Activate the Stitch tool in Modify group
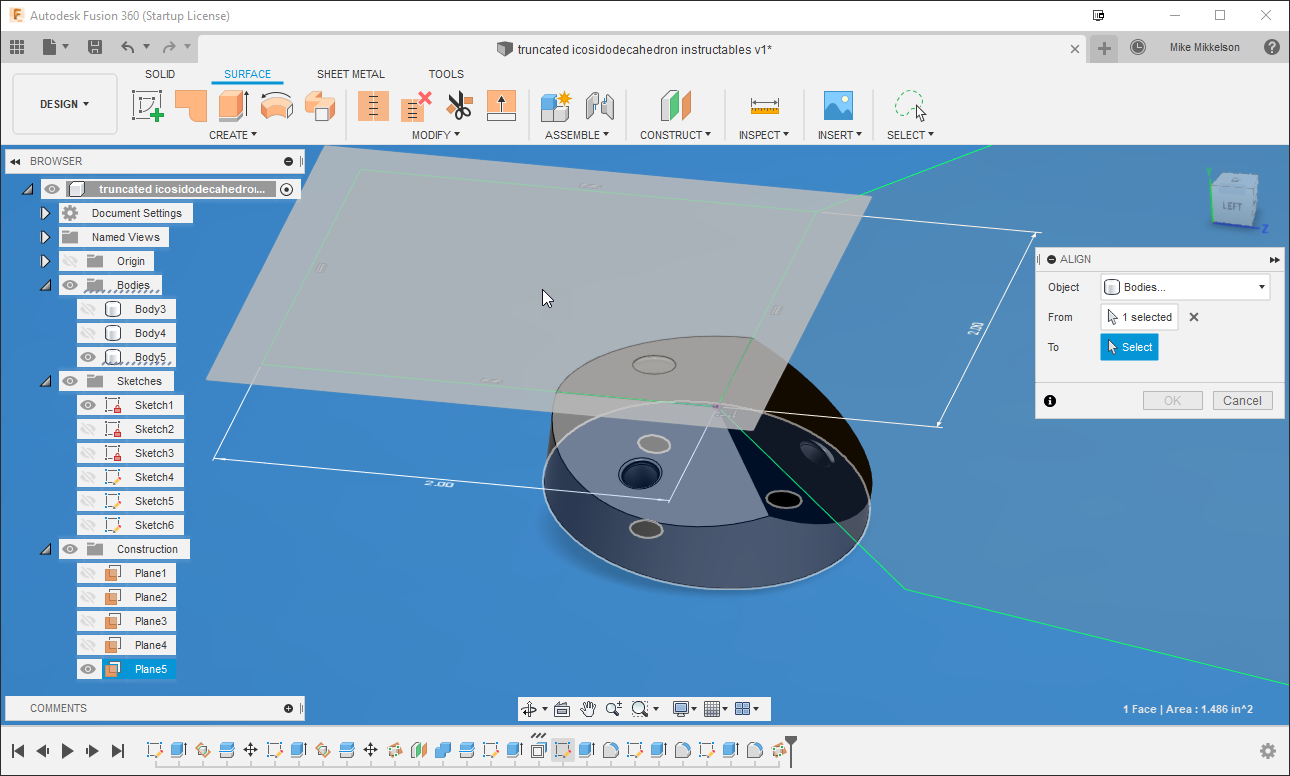Viewport: 1290px width, 776px height. coord(373,105)
